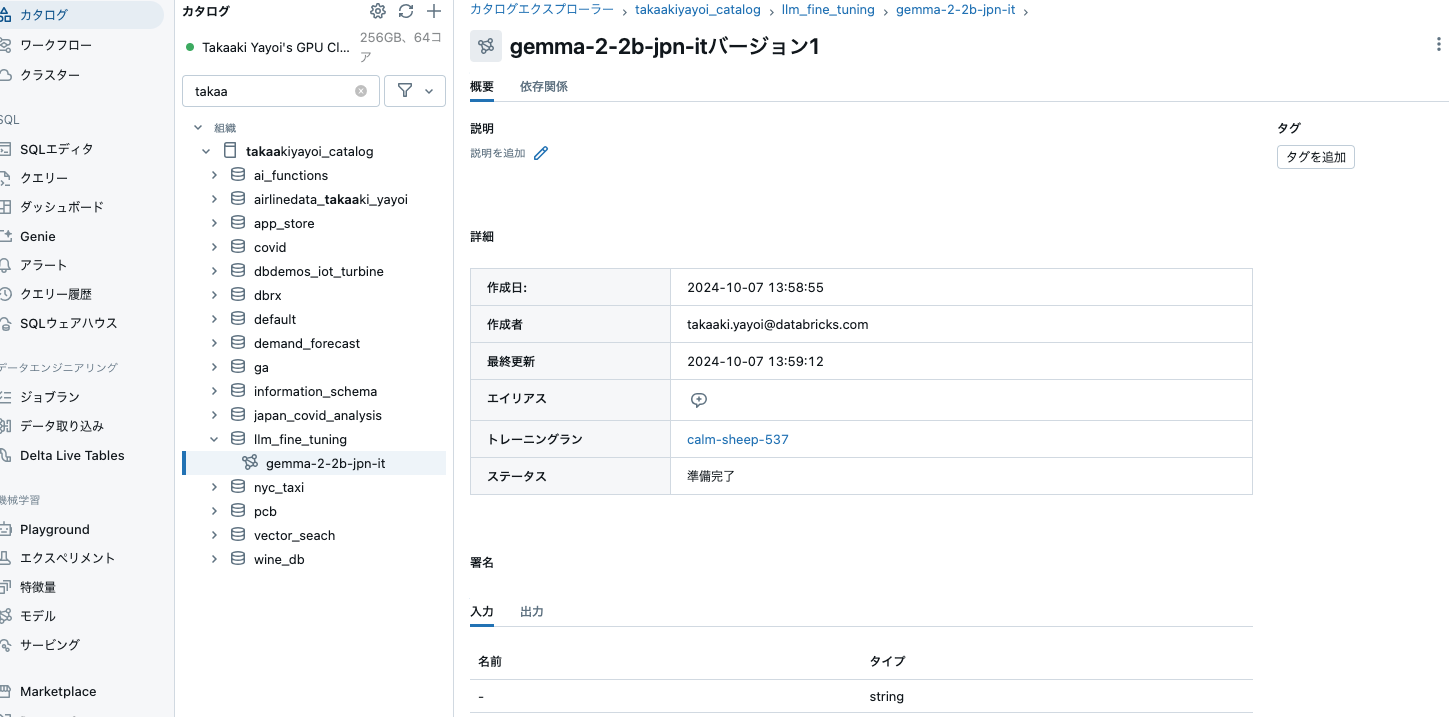This screenshot has height=717, width=1449.
Task: Clear the takaa search text
Action: tap(361, 91)
